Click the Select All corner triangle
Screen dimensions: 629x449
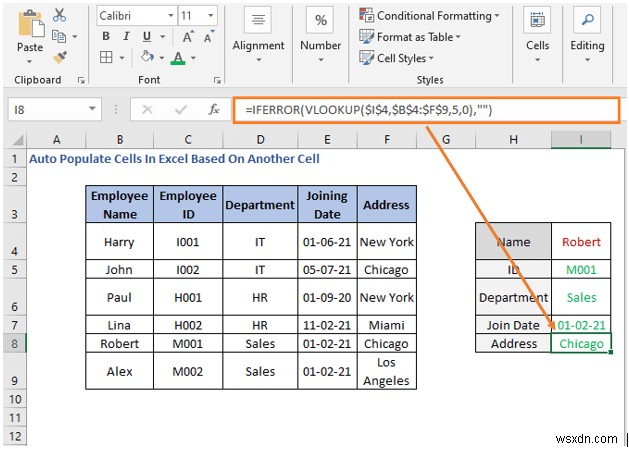pyautogui.click(x=17, y=140)
